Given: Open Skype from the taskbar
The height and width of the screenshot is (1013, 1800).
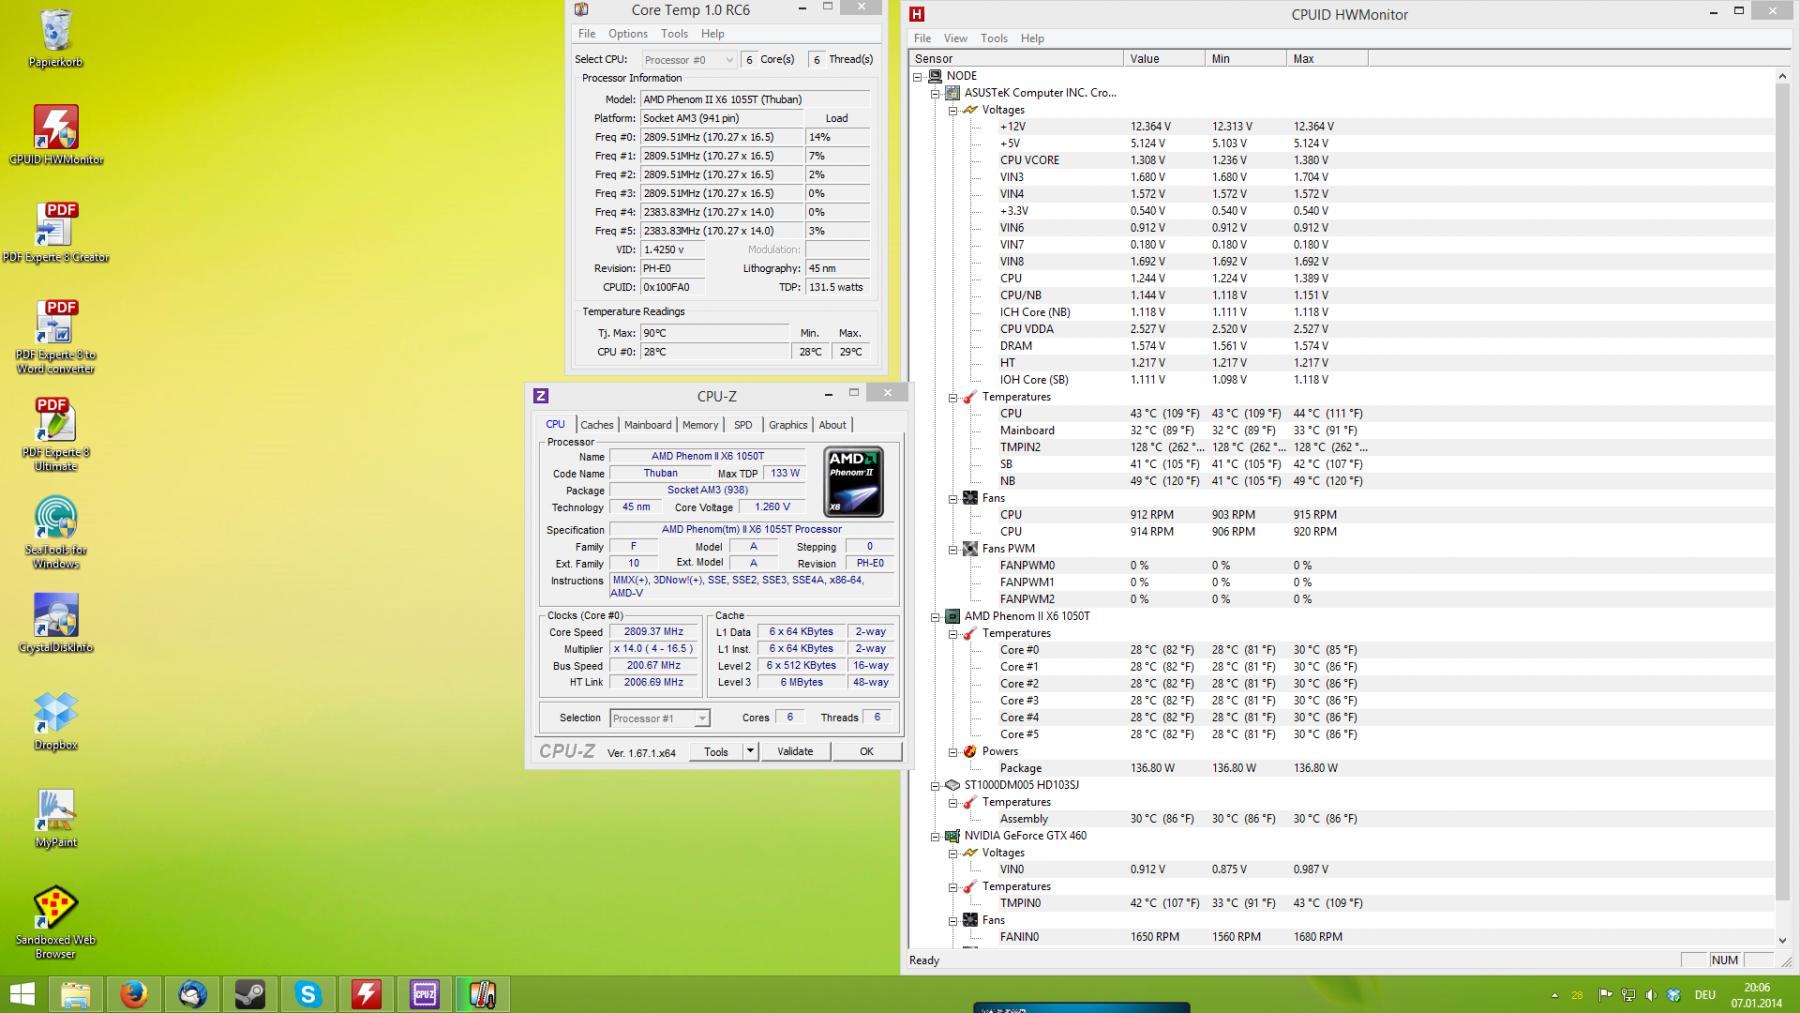Looking at the screenshot, I should 308,994.
